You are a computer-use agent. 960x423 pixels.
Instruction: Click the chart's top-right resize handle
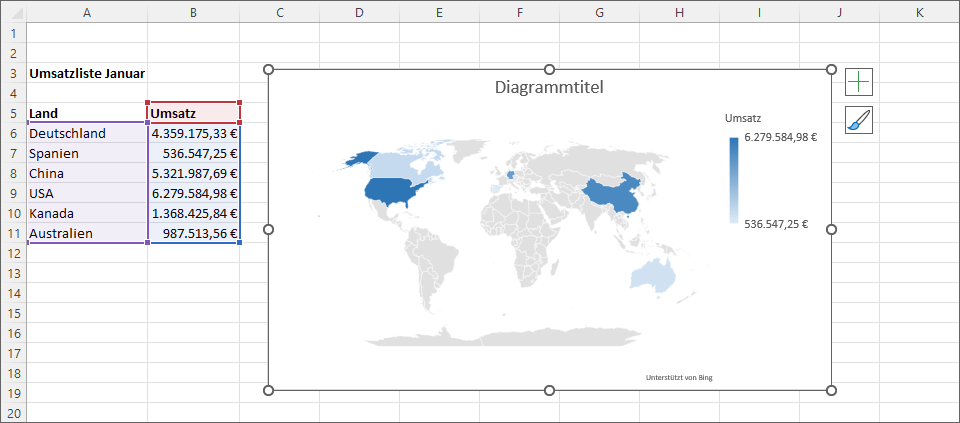[x=831, y=69]
